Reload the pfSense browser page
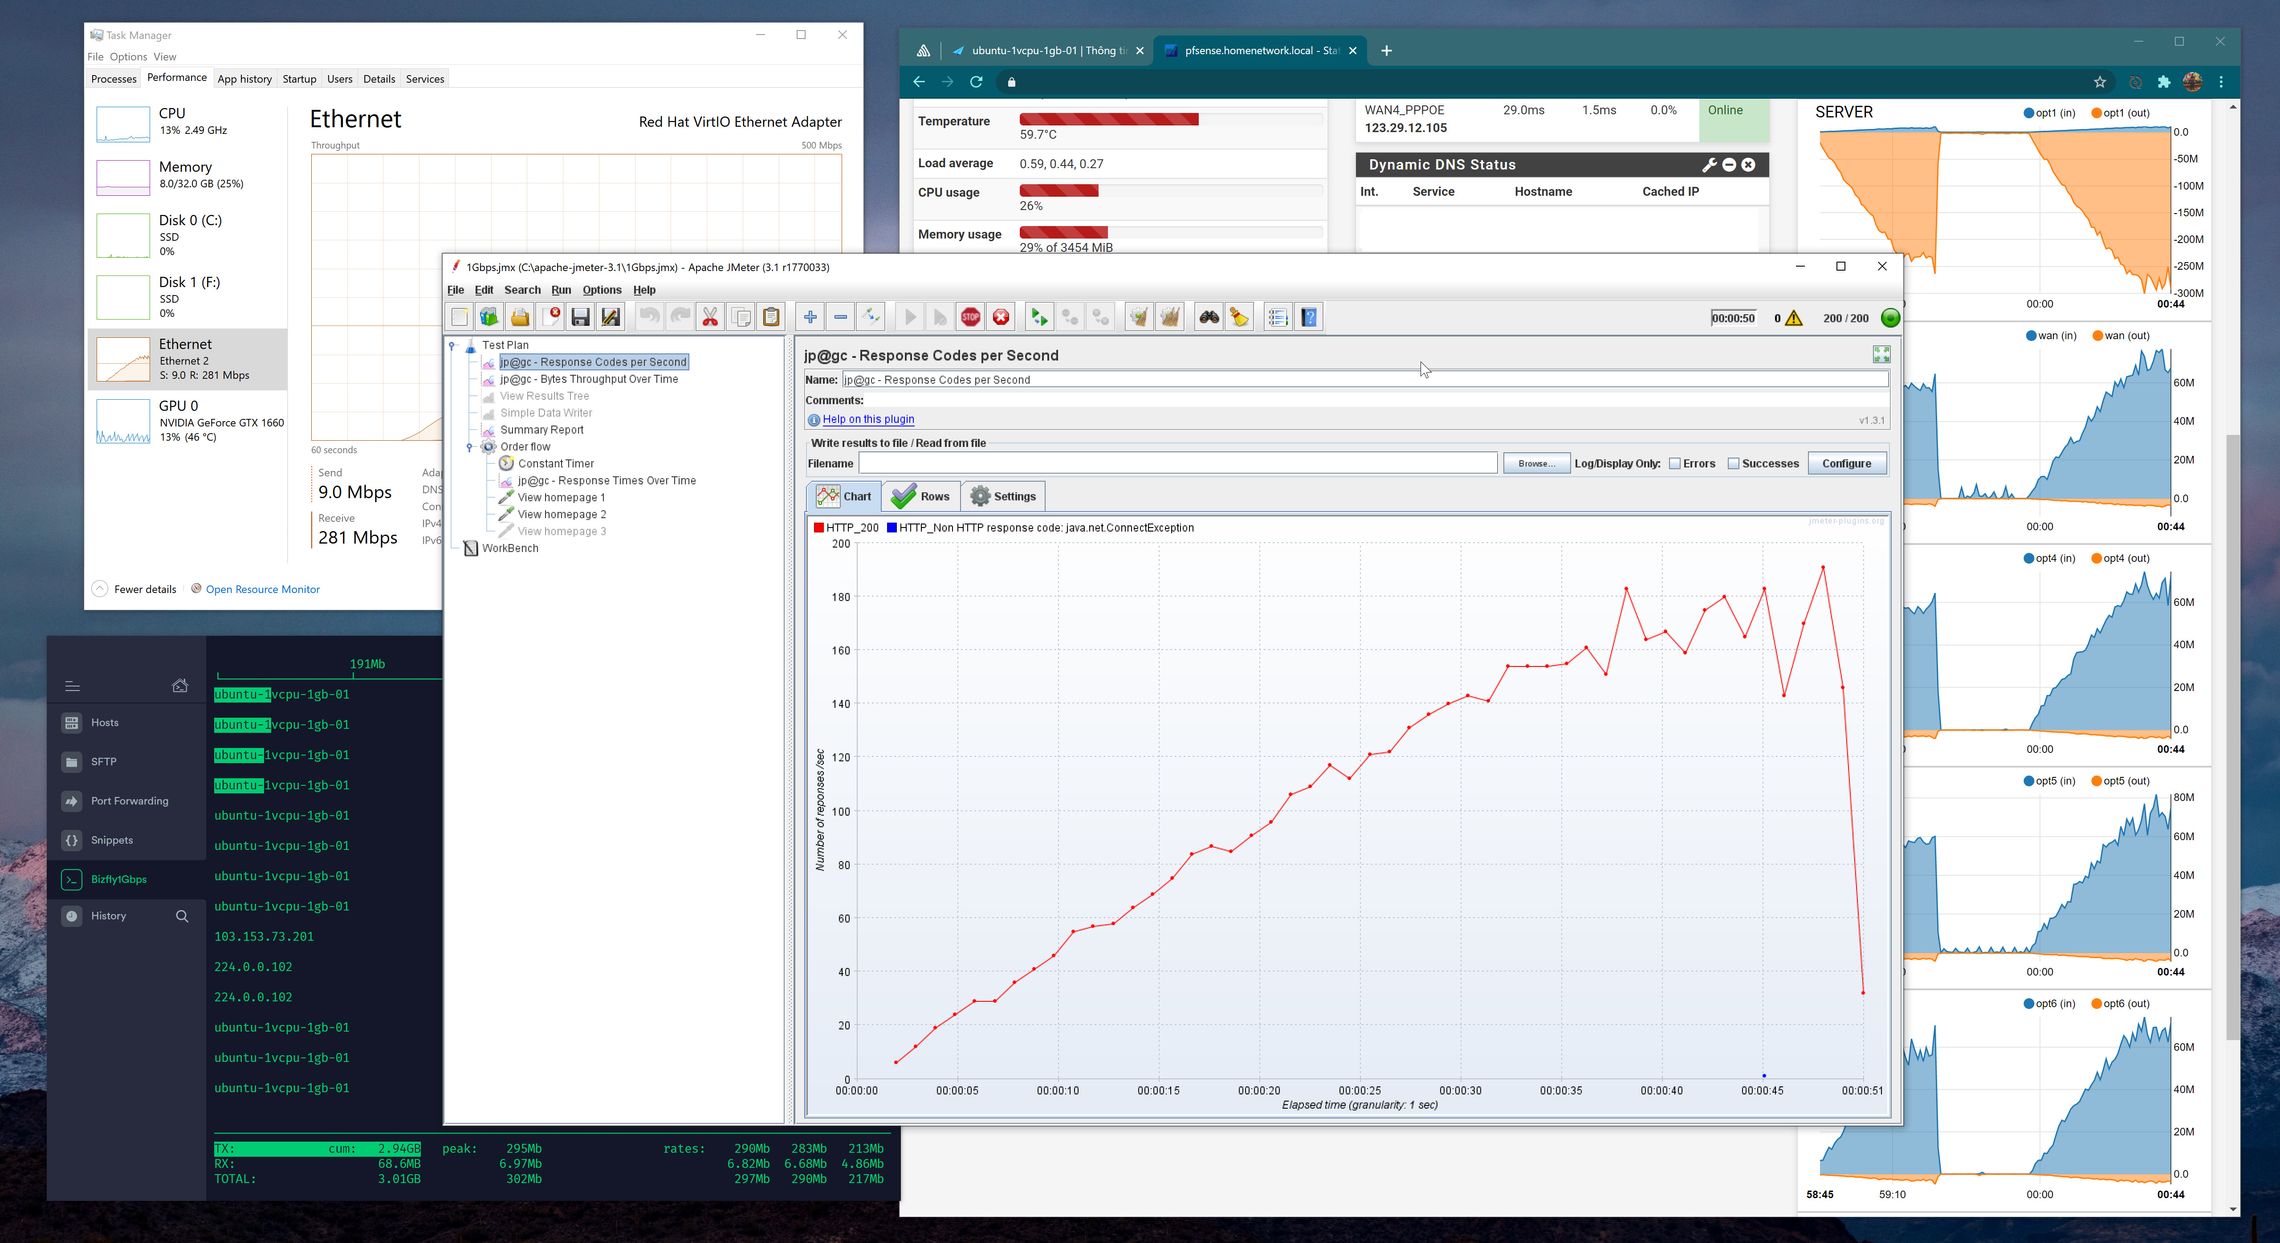This screenshot has height=1243, width=2280. coord(976,82)
